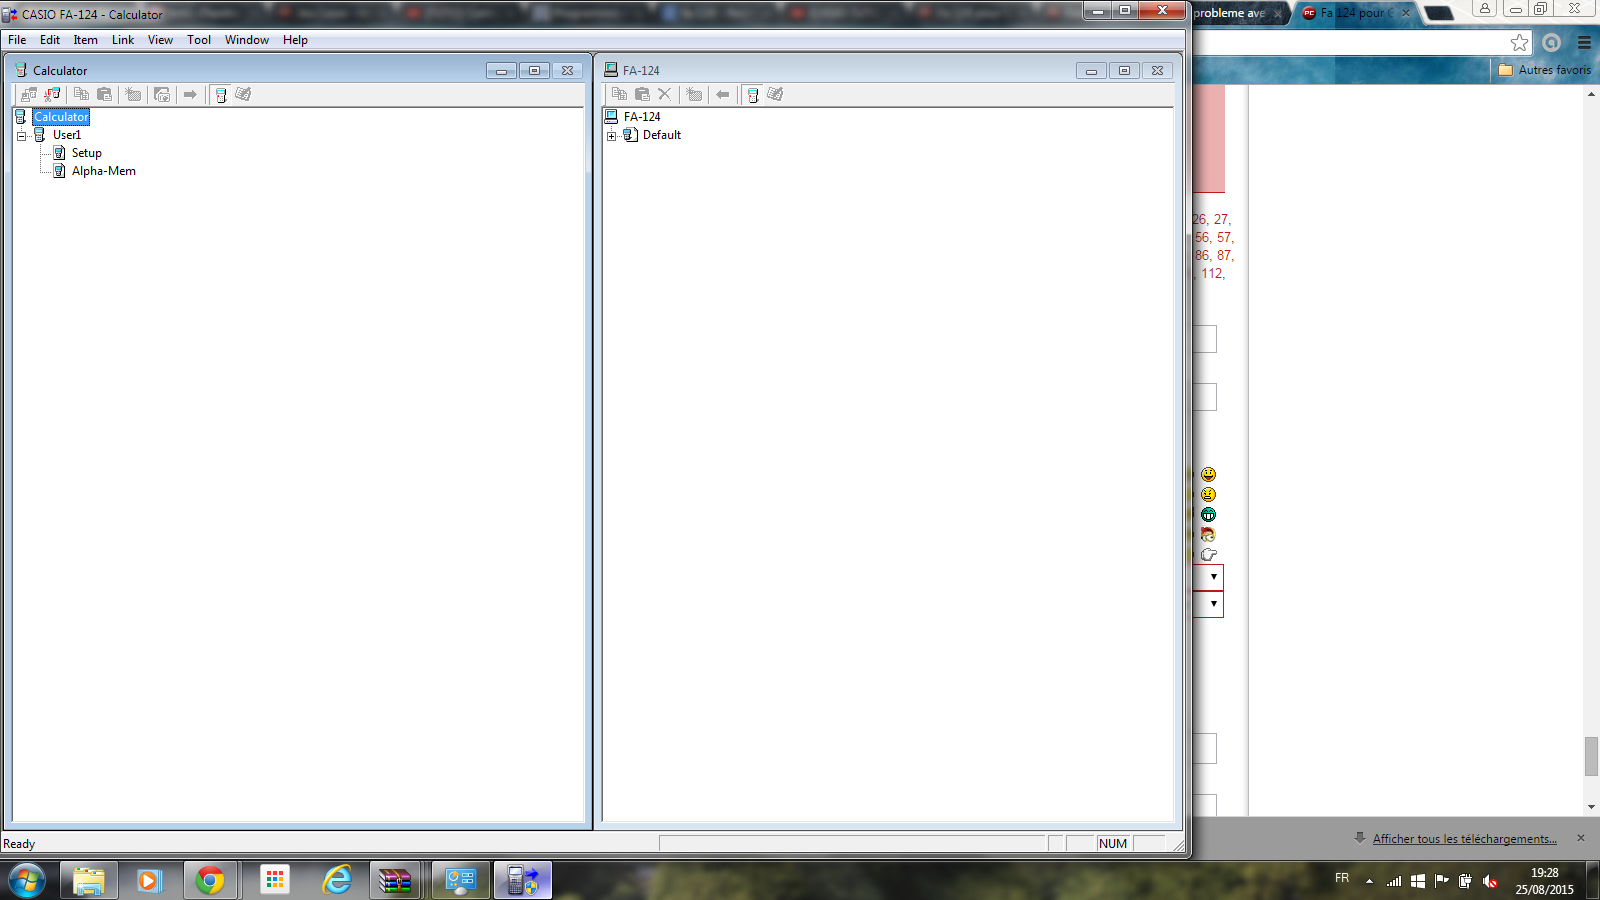Click Chrome scrollbar down arrow
Viewport: 1600px width, 900px height.
click(x=1591, y=807)
